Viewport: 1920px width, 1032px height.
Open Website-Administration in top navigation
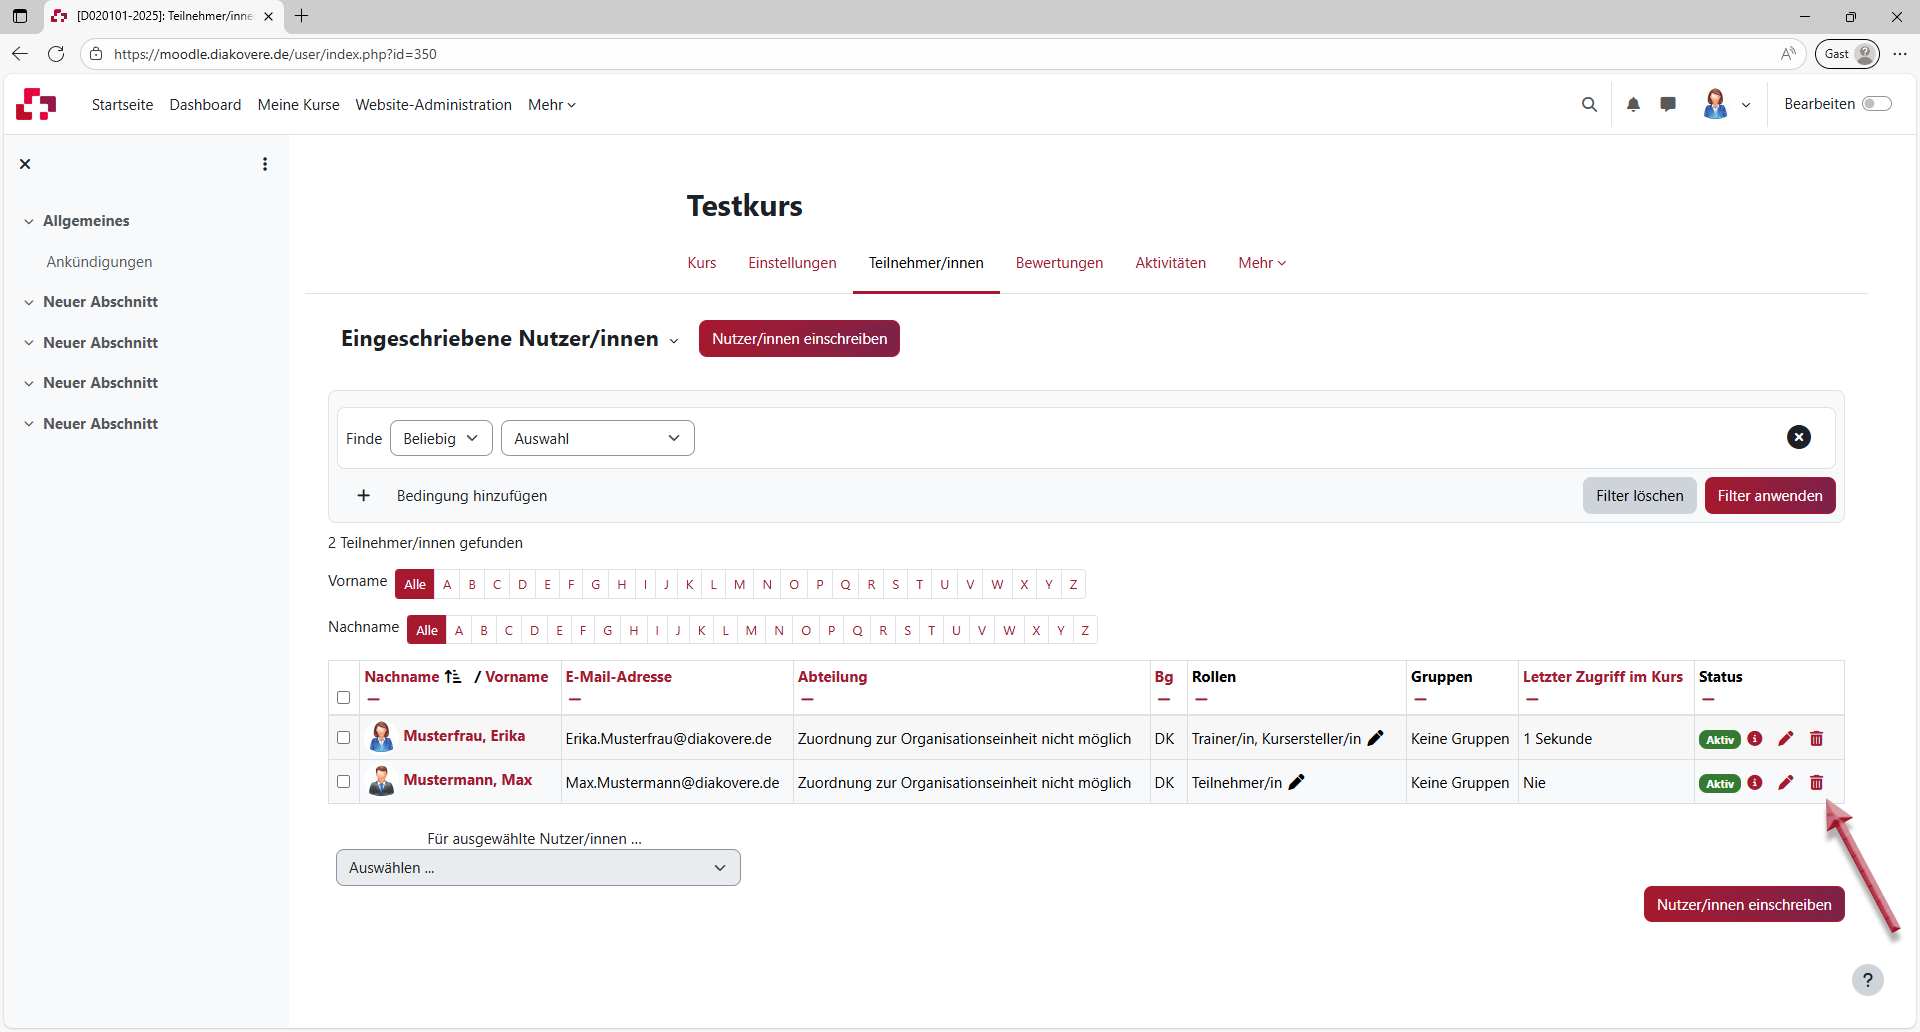point(433,105)
